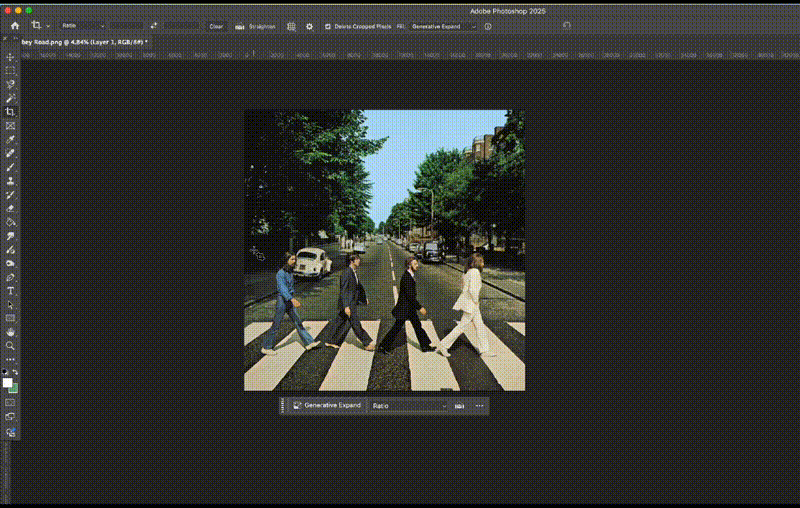The width and height of the screenshot is (800, 508).
Task: Select the Move tool
Action: pos(11,57)
